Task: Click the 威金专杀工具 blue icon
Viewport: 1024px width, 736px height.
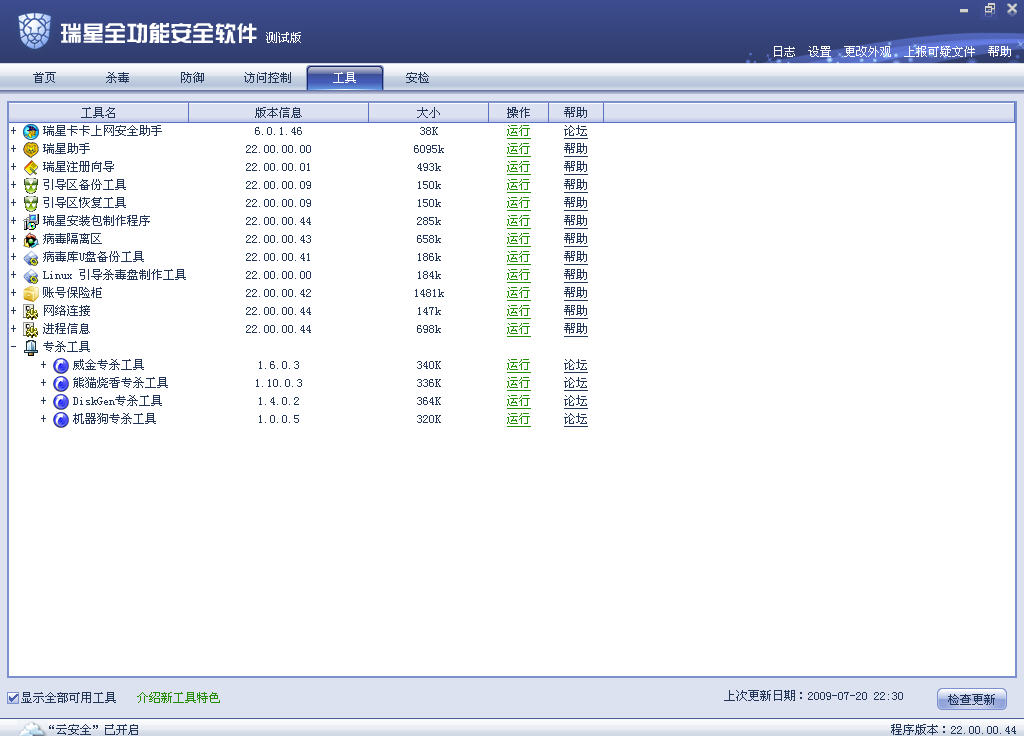Action: [61, 366]
